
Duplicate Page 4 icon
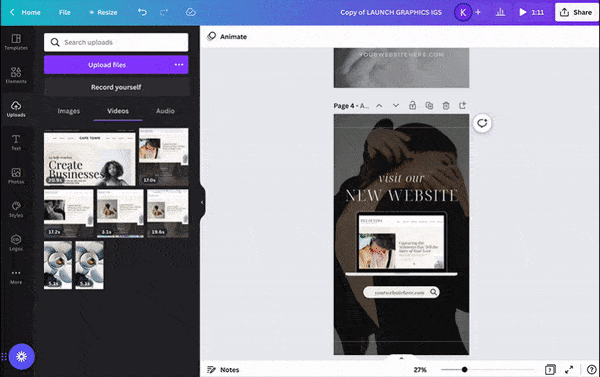[x=429, y=105]
